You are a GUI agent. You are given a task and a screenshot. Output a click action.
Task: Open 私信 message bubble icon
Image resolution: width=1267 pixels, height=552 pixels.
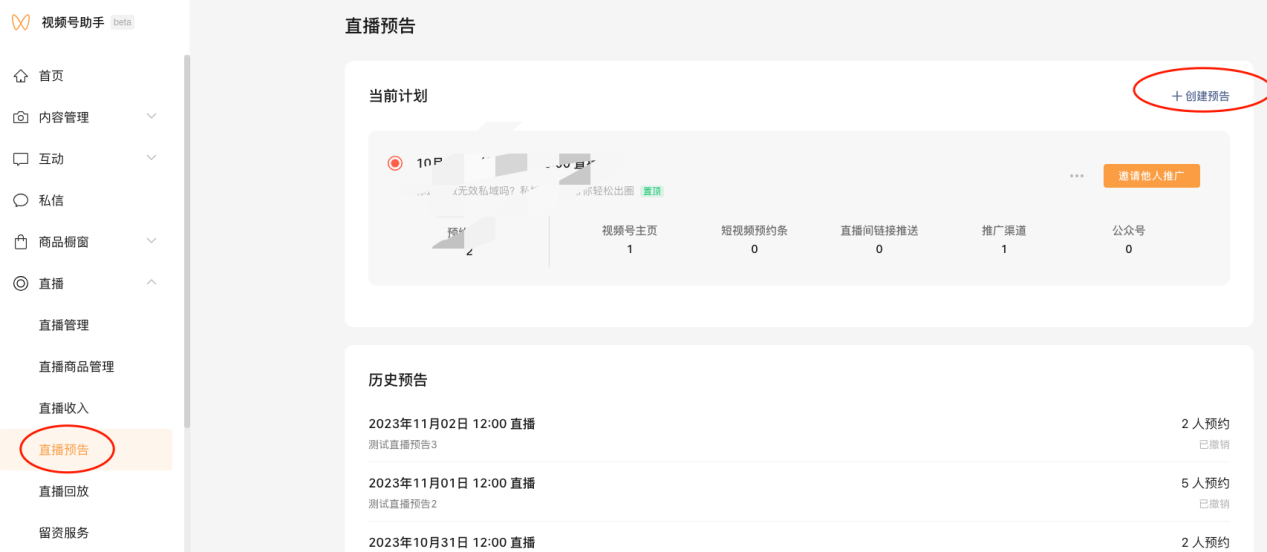click(x=20, y=200)
